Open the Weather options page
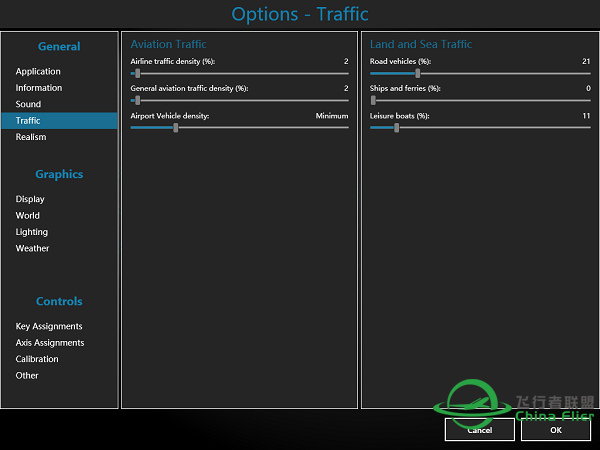 pyautogui.click(x=32, y=248)
